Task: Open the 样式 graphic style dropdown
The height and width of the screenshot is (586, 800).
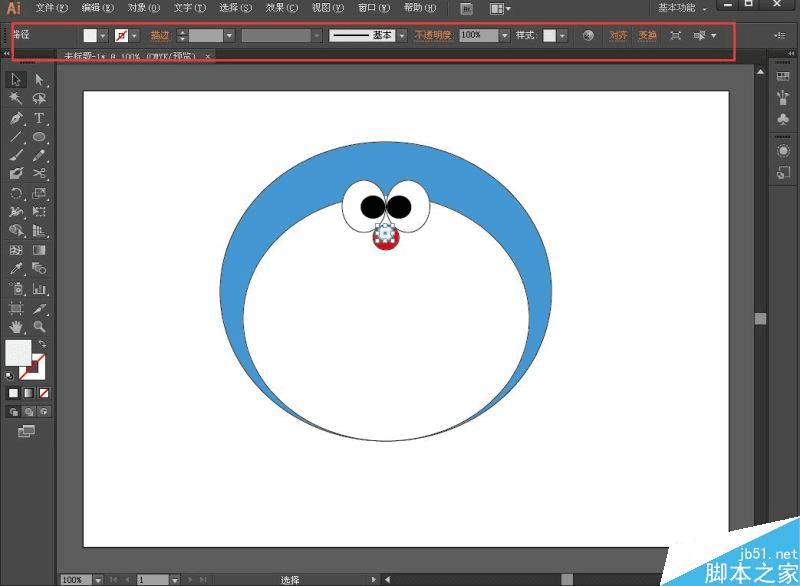Action: point(562,36)
